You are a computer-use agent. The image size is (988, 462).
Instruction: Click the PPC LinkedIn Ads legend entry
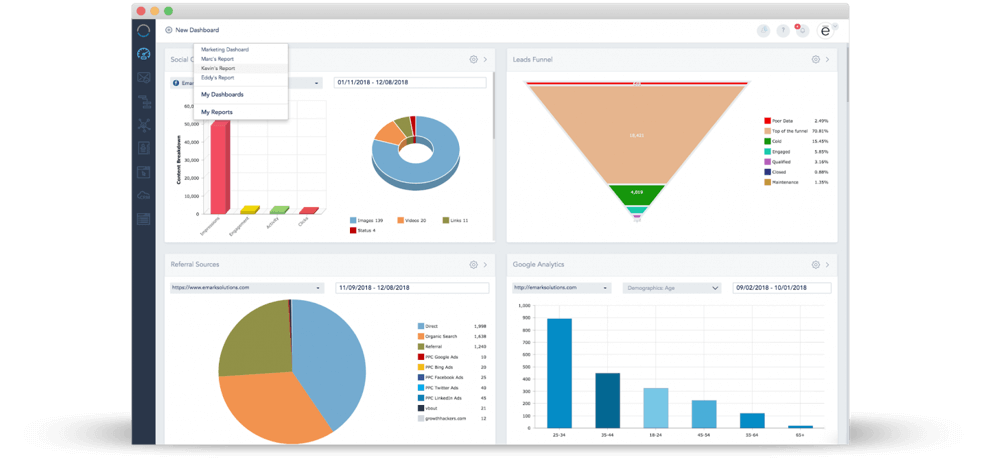[453, 398]
